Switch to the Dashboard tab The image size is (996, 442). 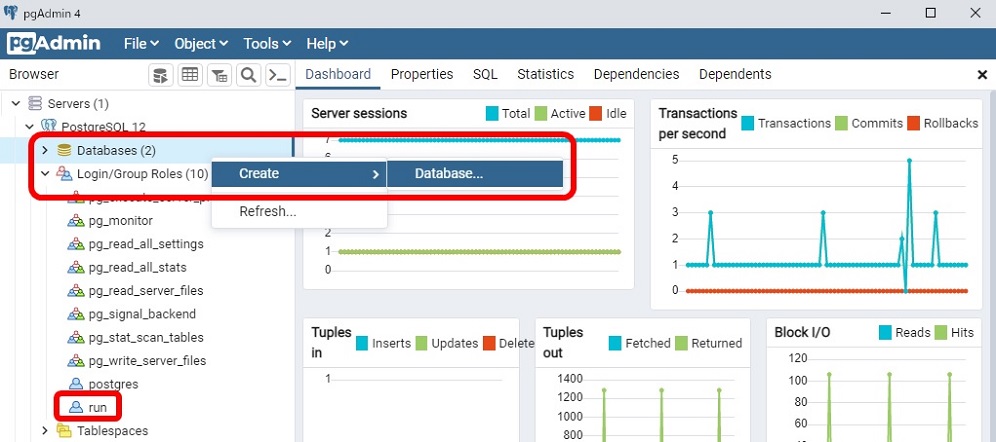338,74
